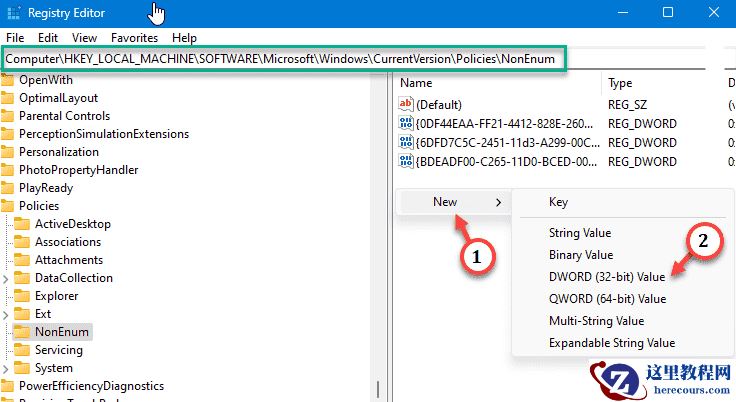736x402 pixels.
Task: Open the Favorites menu
Action: (x=134, y=38)
